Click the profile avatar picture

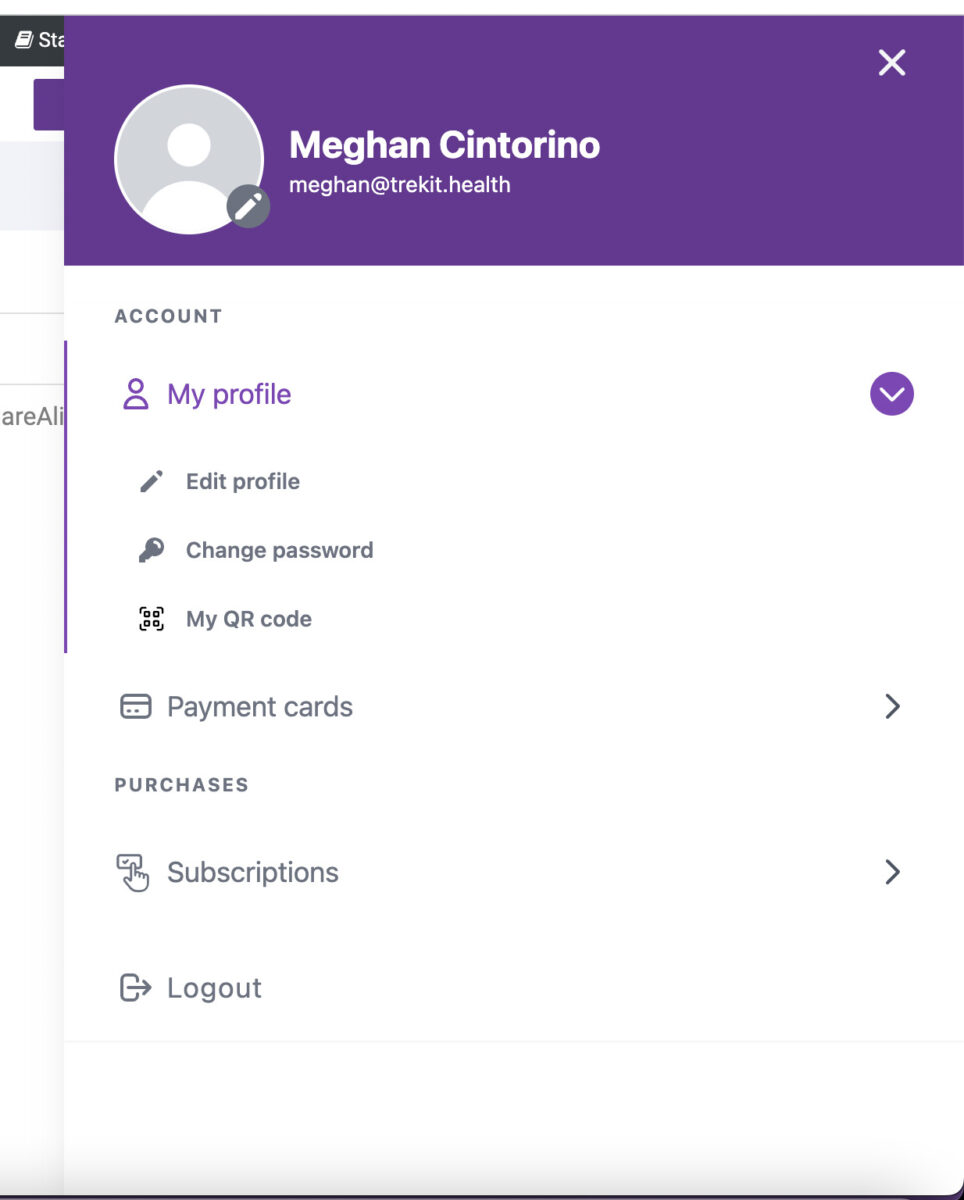pos(189,159)
